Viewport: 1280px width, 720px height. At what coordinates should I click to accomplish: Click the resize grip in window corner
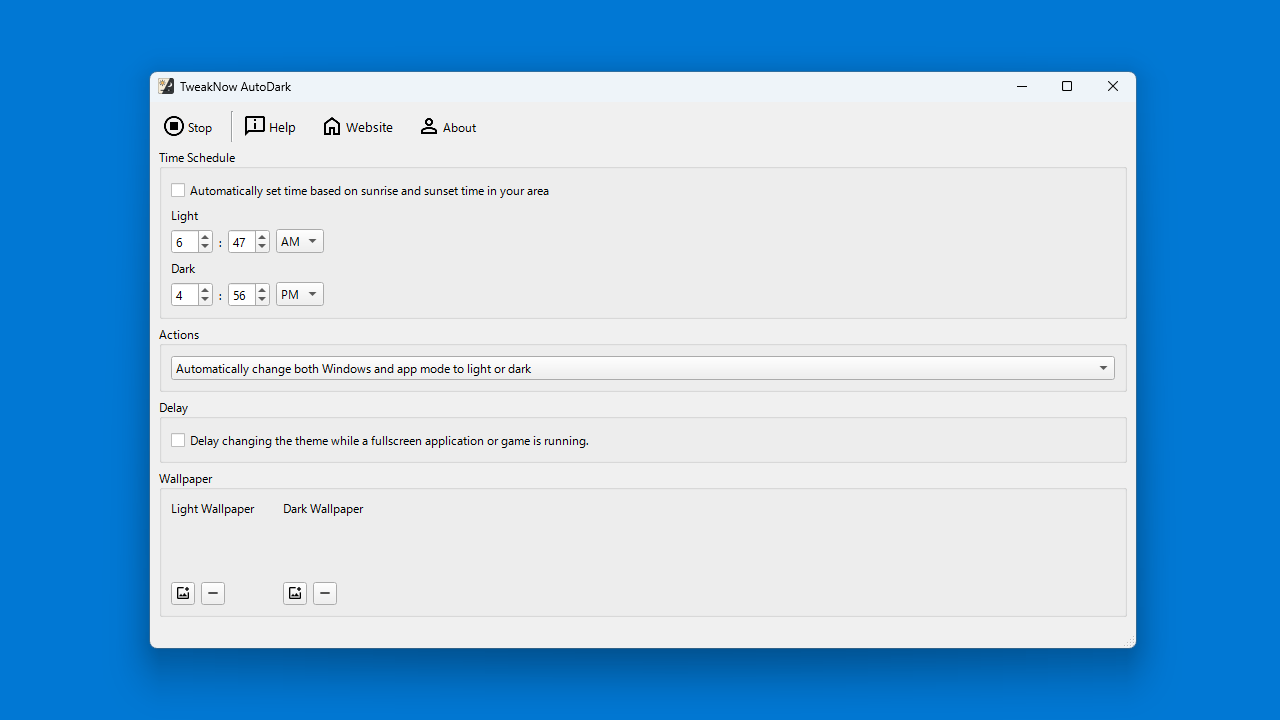(1129, 641)
